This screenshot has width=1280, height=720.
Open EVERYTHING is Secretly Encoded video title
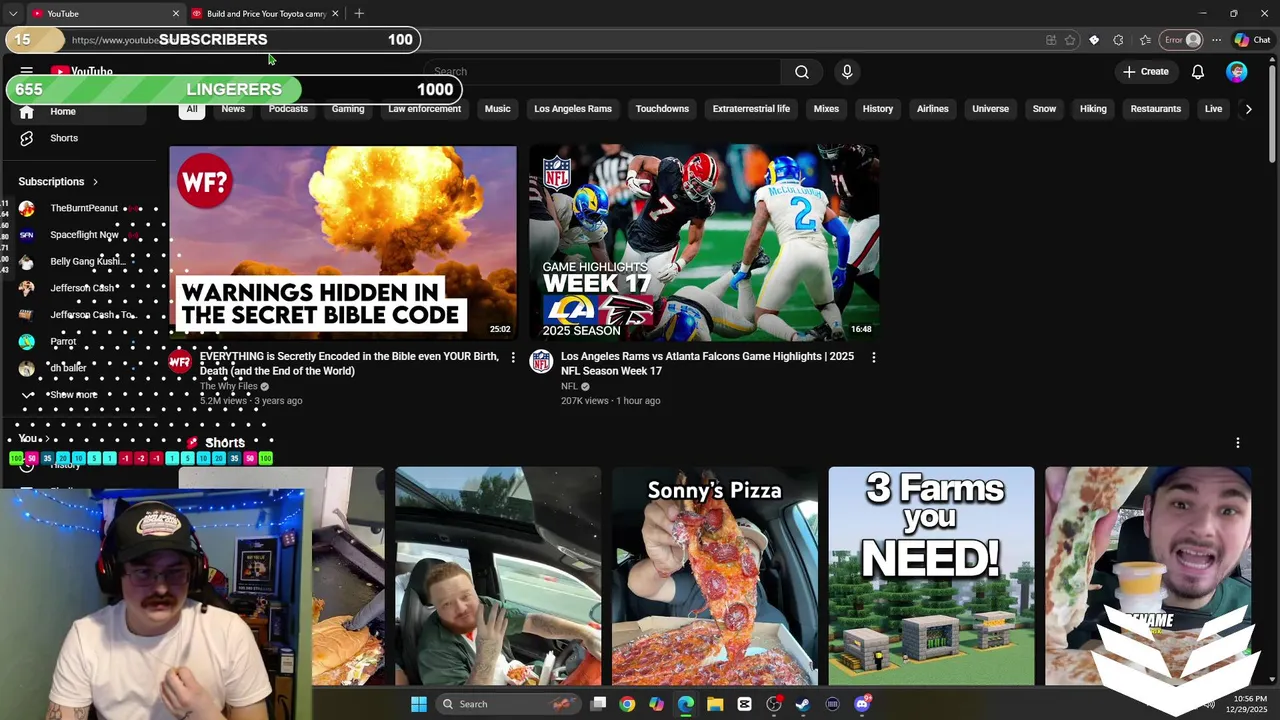coord(349,363)
